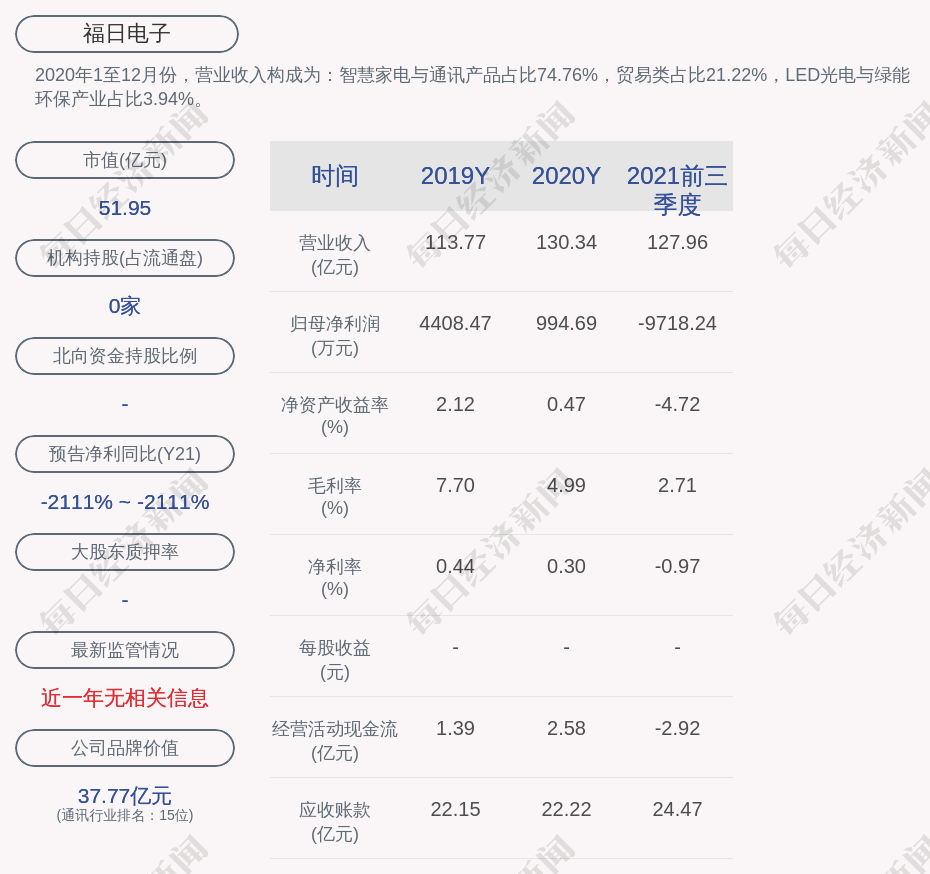Image resolution: width=930 pixels, height=874 pixels.
Task: Select cash flow value 1.39
Action: (x=455, y=728)
